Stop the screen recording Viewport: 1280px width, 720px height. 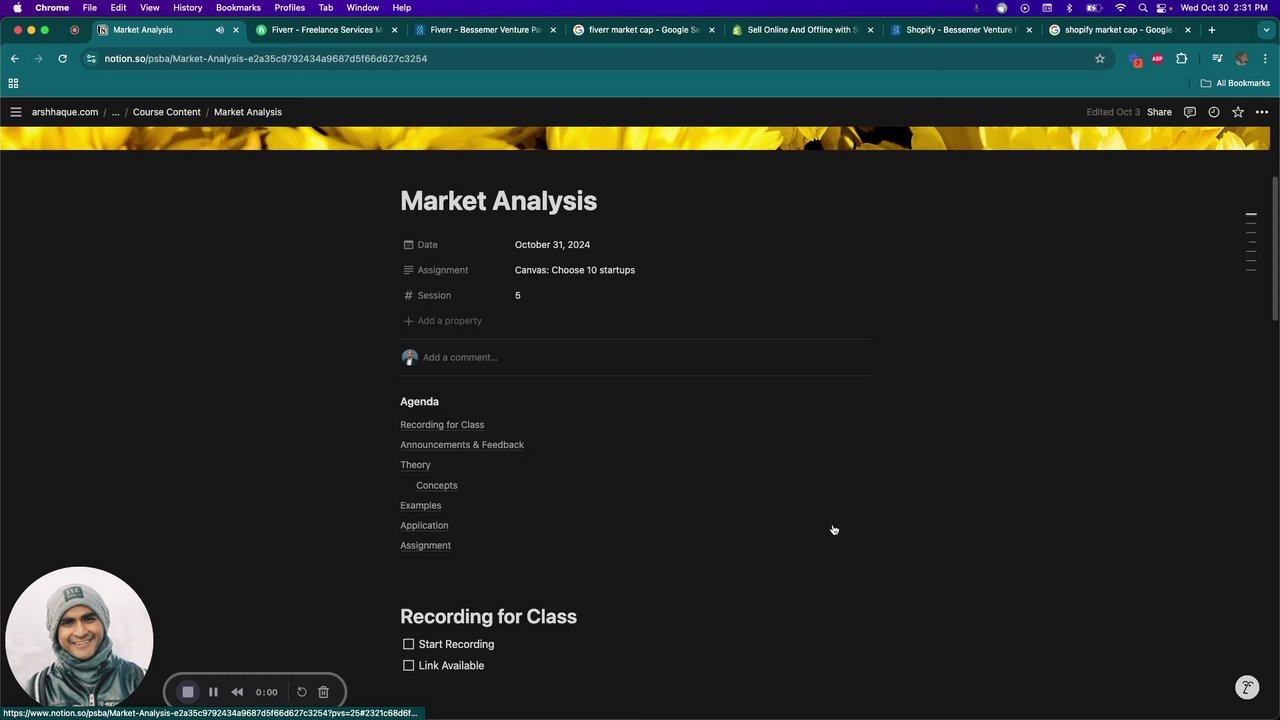pyautogui.click(x=188, y=692)
